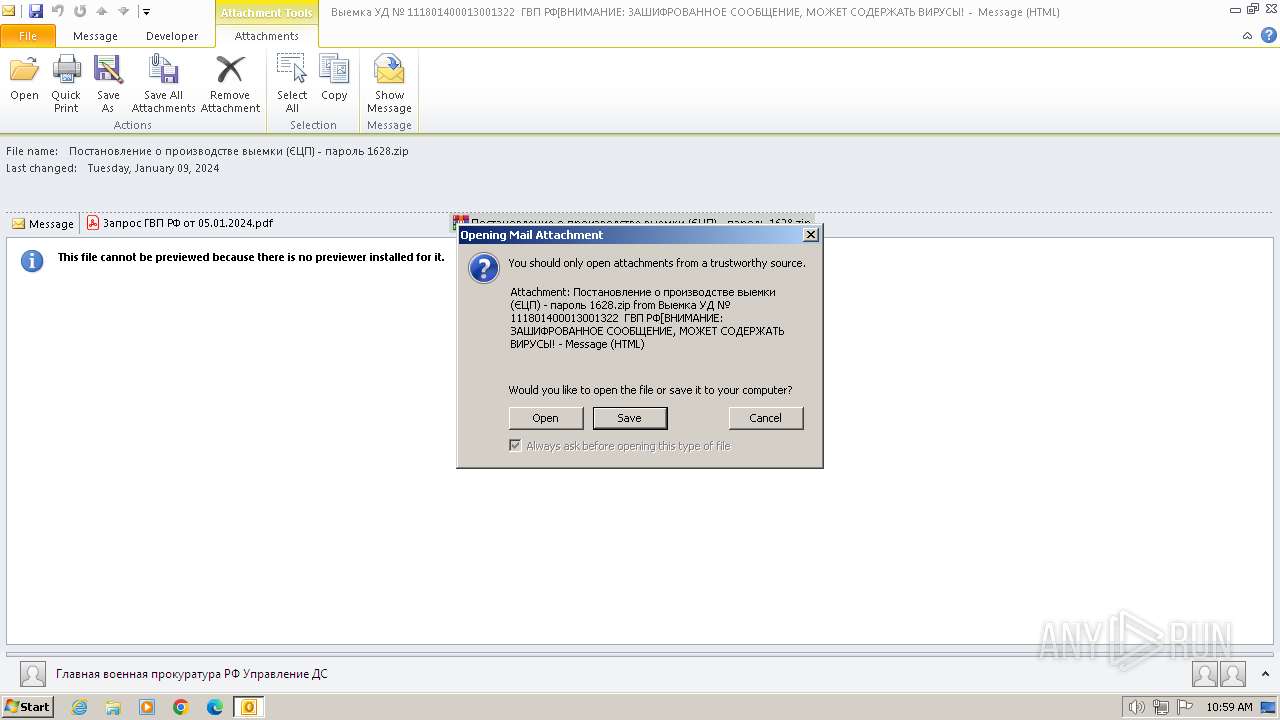This screenshot has height=720, width=1280.
Task: Click the Outlook message icon in title bar
Action: pos(9,11)
